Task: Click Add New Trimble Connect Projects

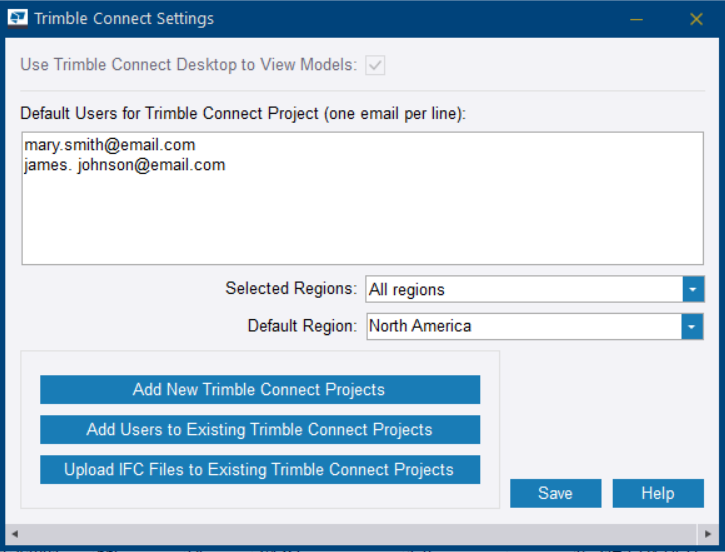Action: [x=259, y=390]
